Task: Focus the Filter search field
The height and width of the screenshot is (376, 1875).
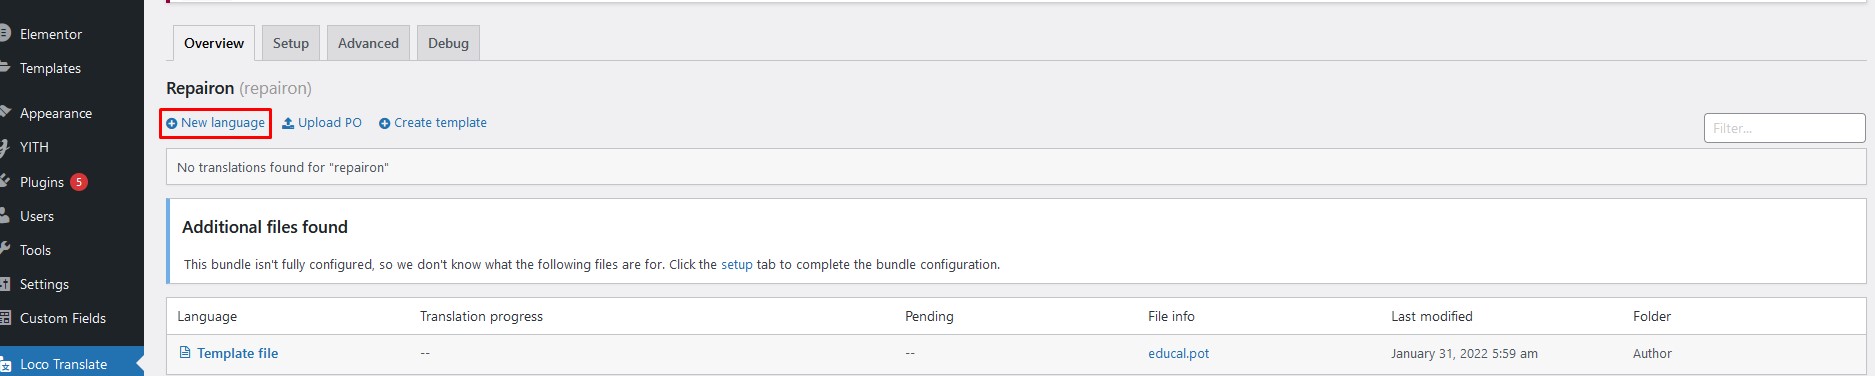Action: 1785,128
